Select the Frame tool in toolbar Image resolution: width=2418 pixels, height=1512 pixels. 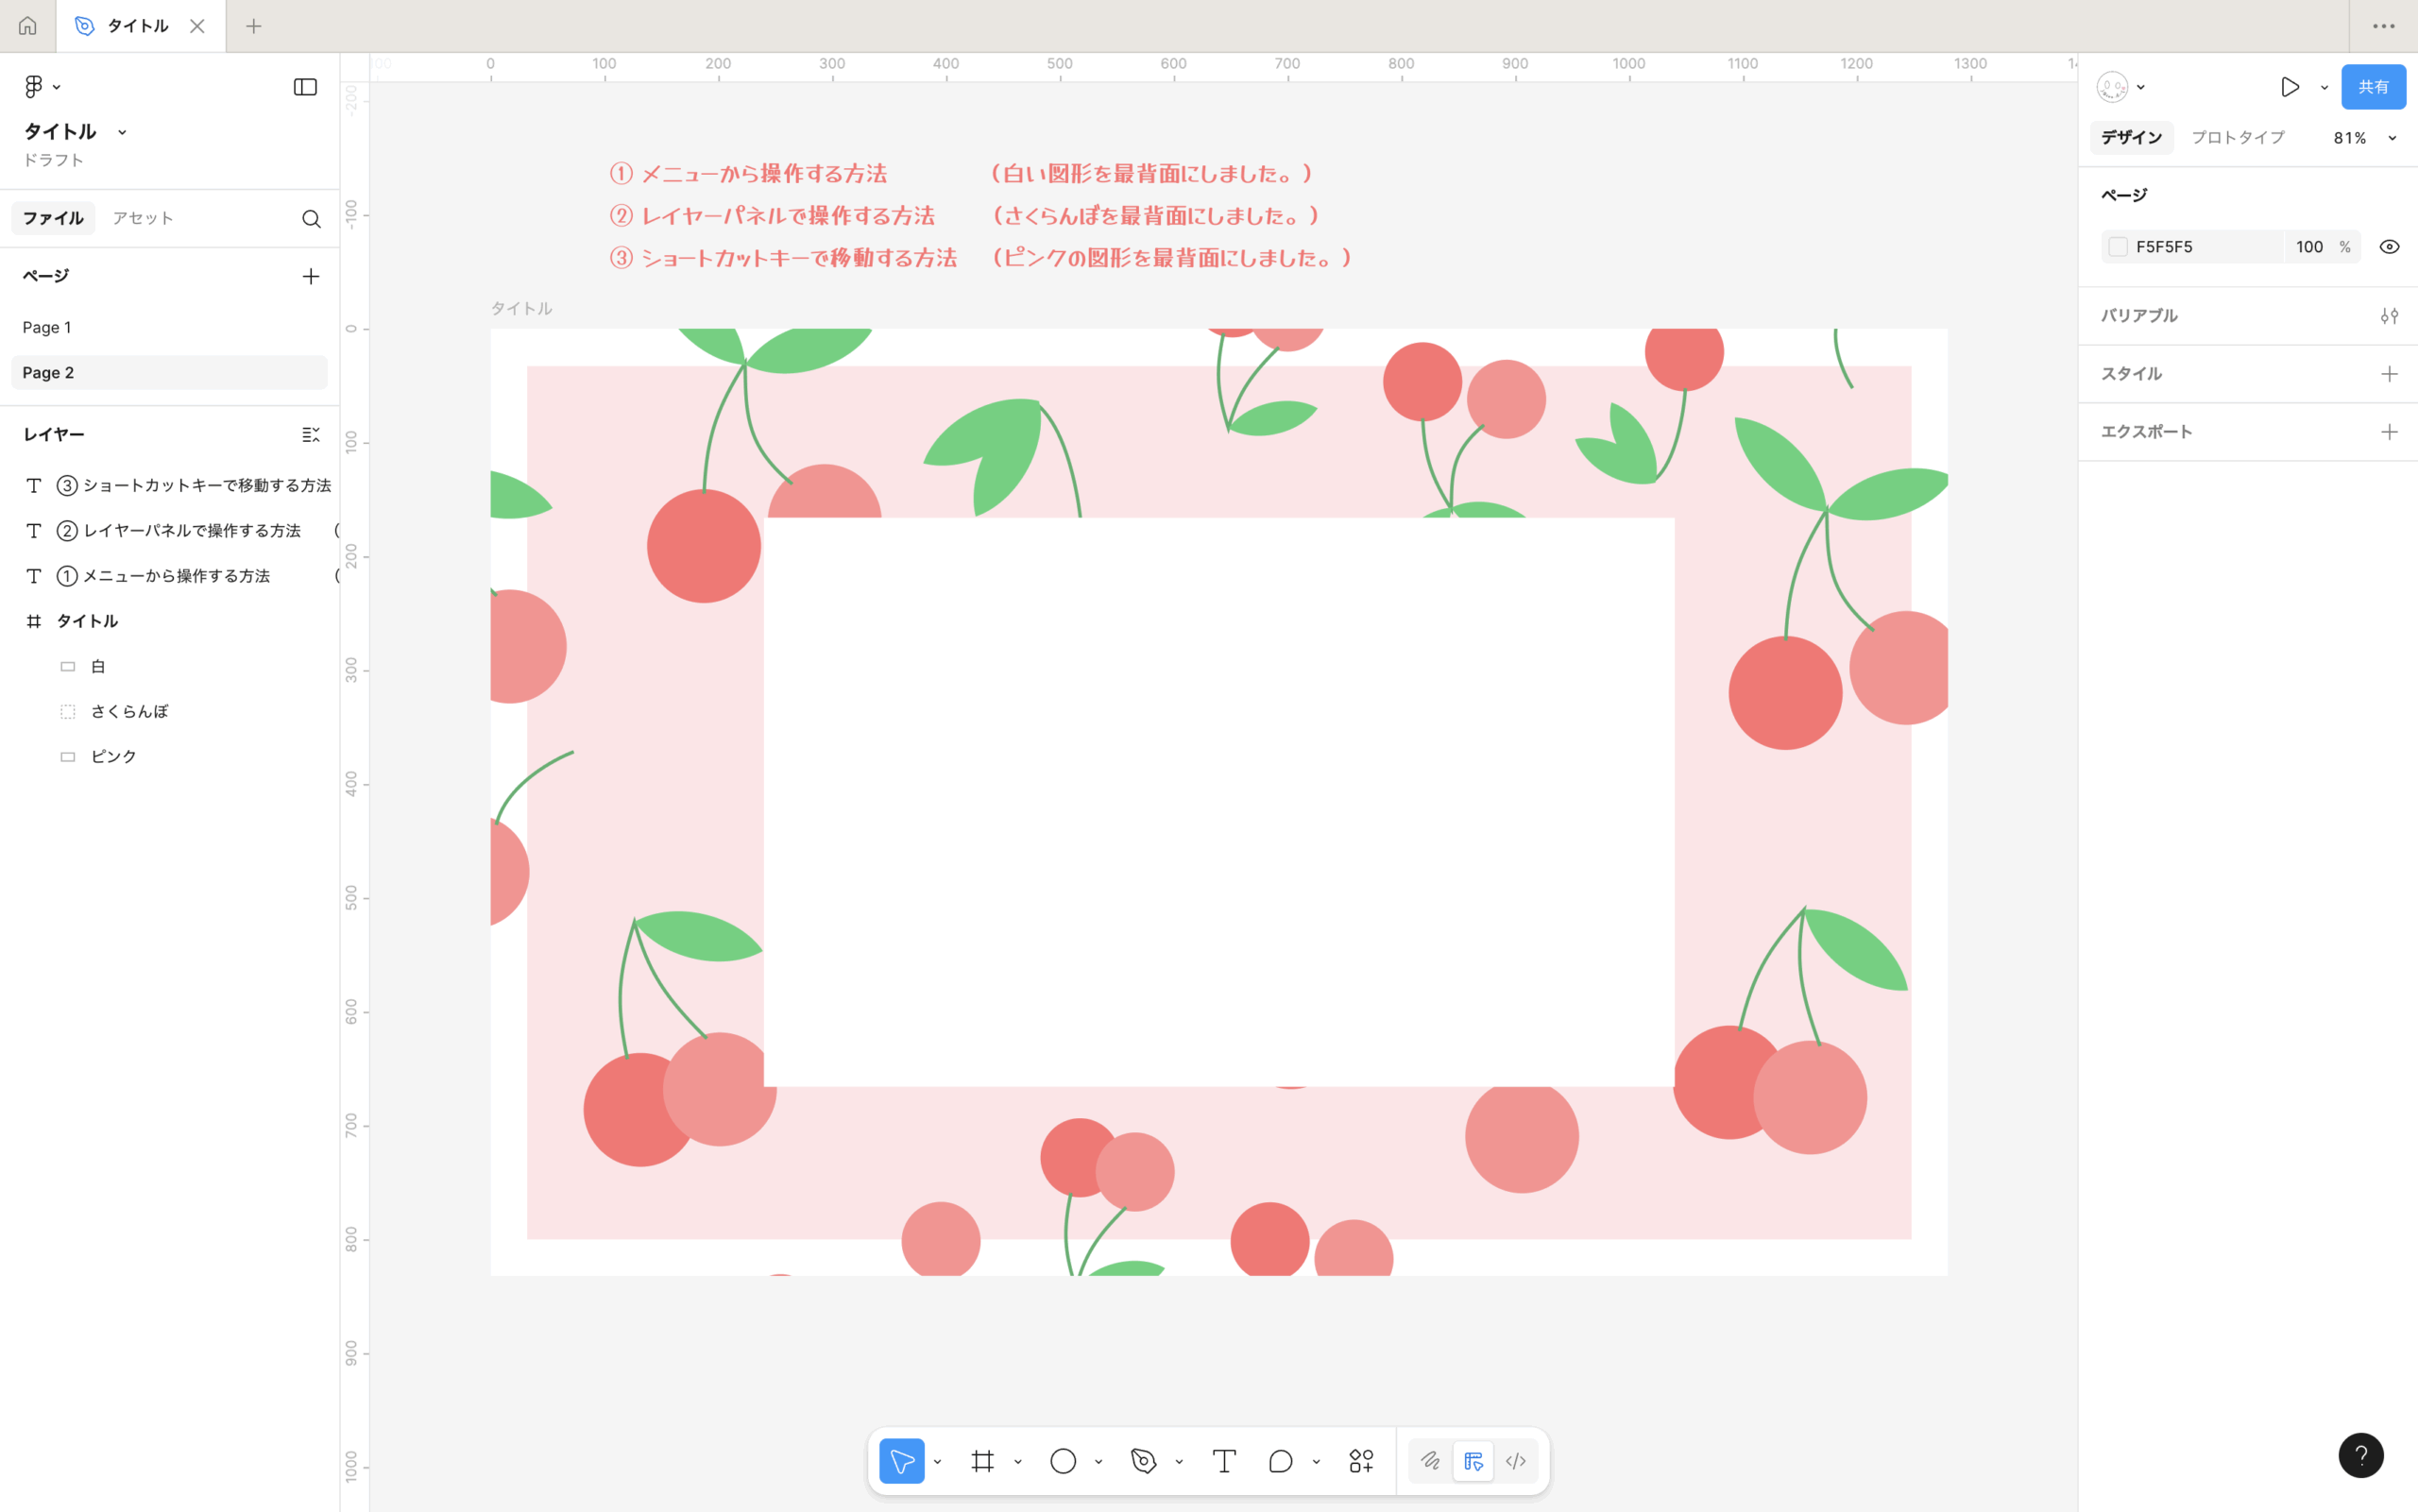982,1461
